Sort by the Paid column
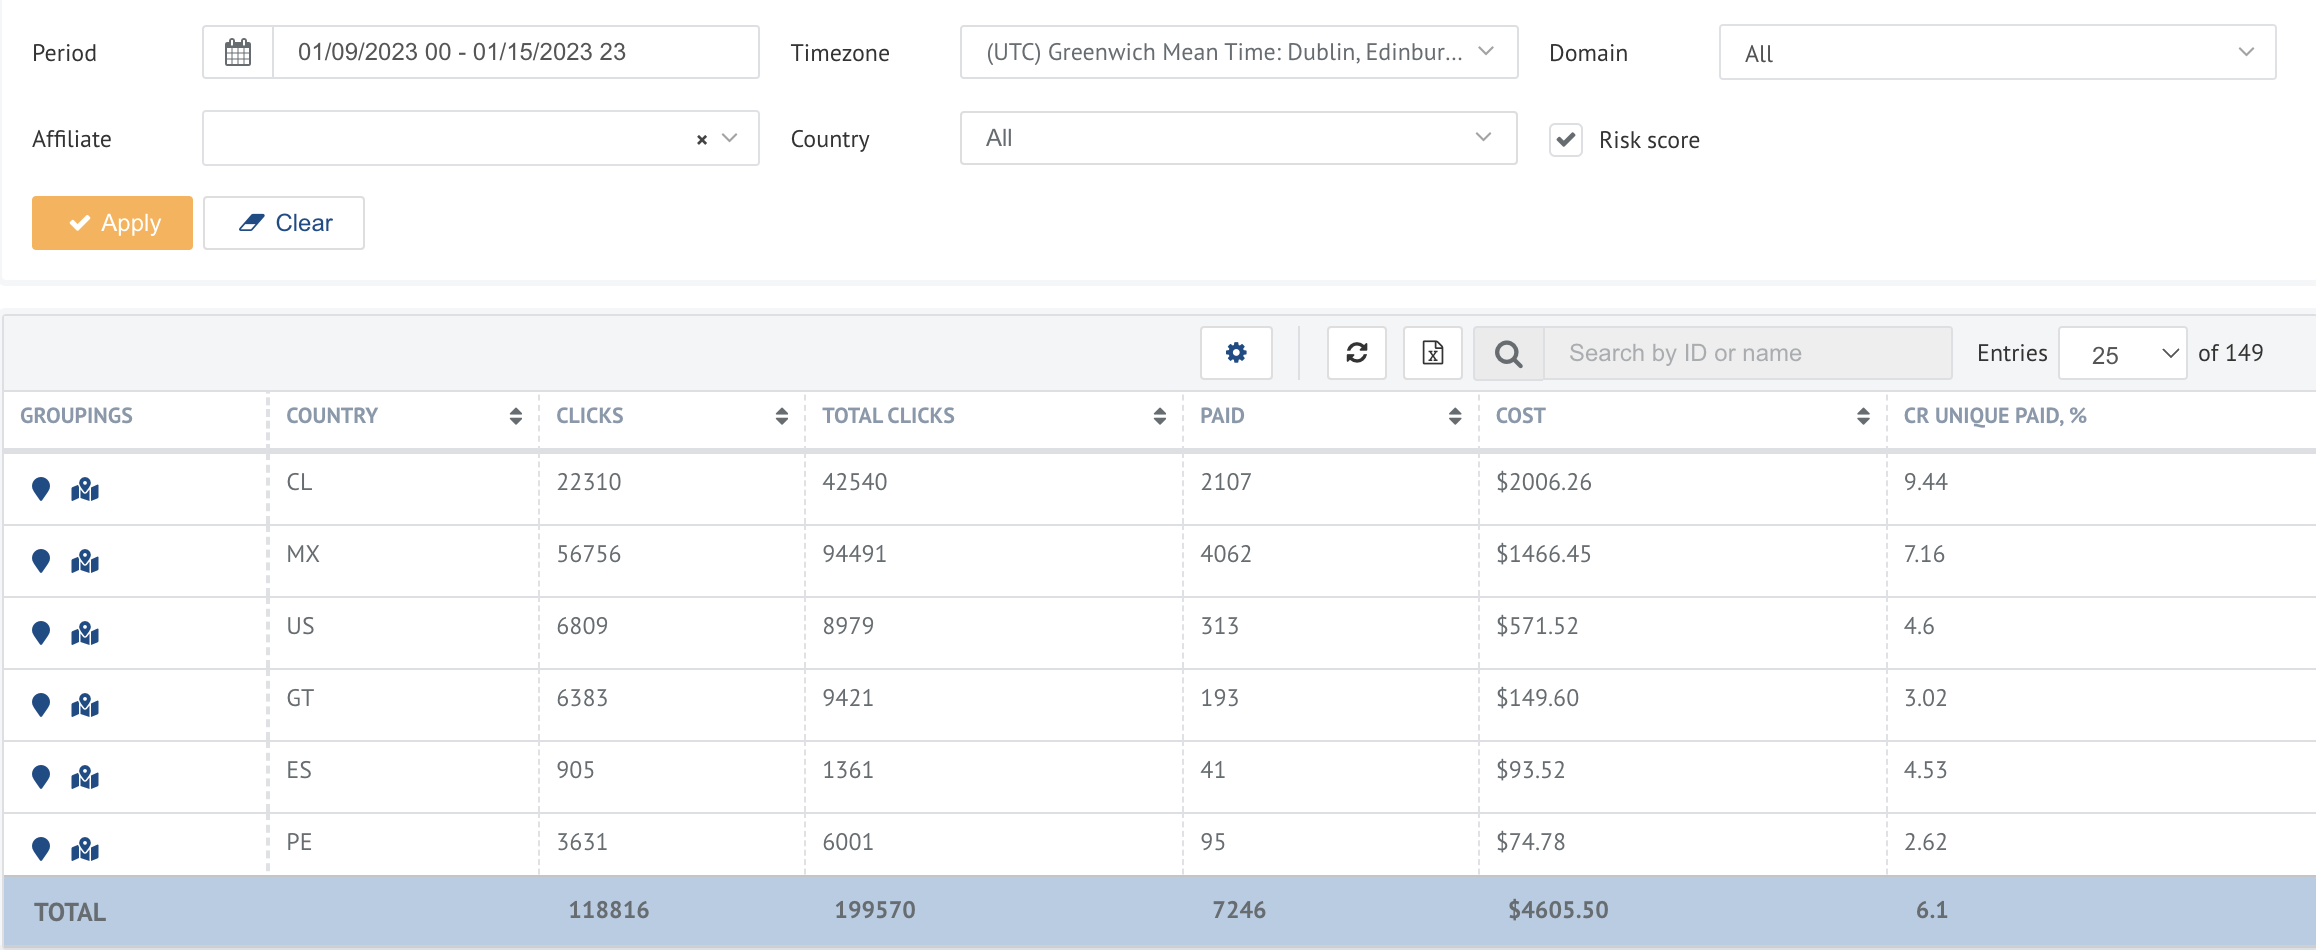 (1454, 416)
